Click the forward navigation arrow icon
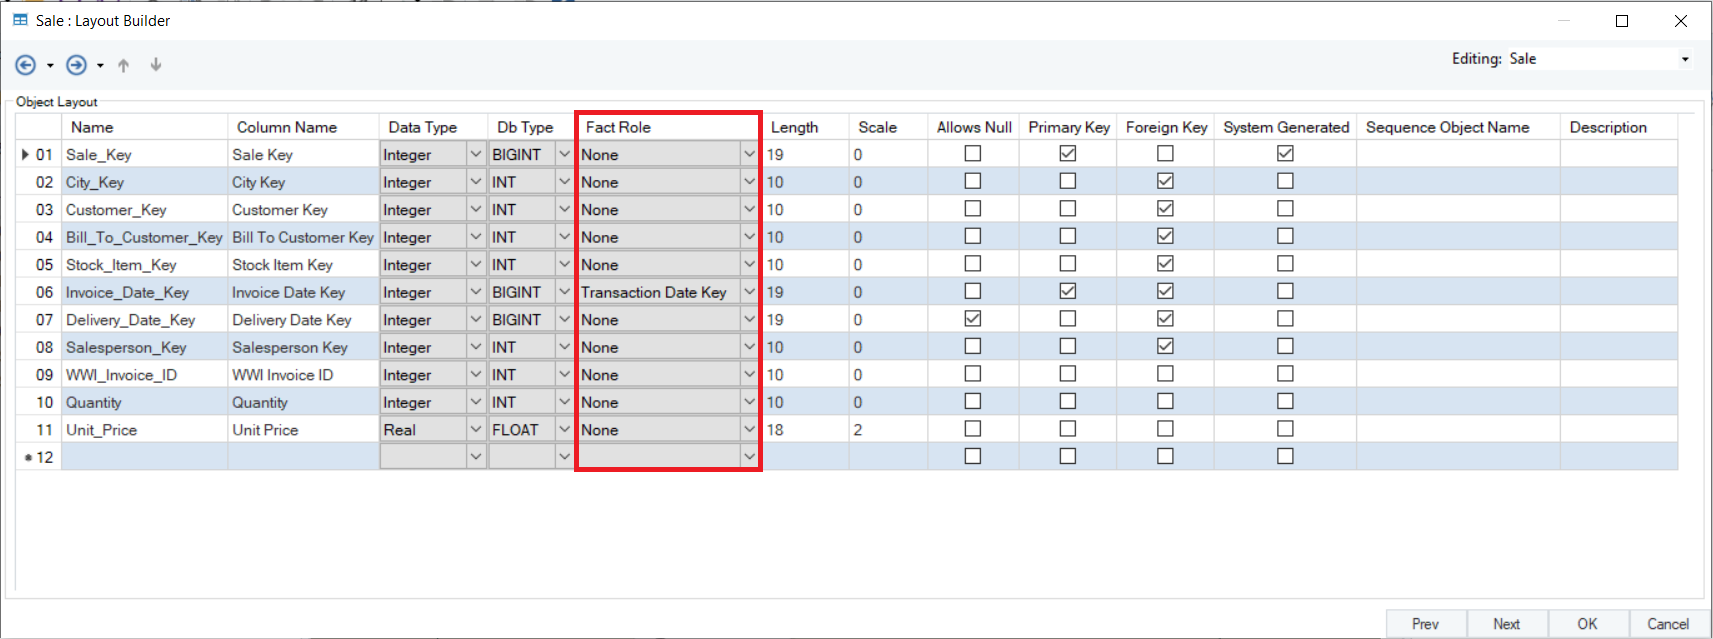This screenshot has height=639, width=1713. pos(76,65)
